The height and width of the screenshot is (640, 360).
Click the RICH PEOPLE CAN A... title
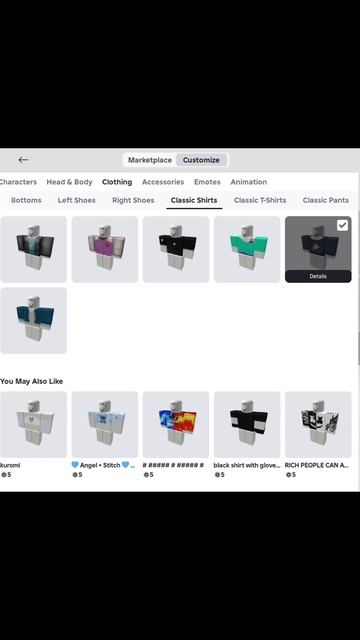click(317, 465)
